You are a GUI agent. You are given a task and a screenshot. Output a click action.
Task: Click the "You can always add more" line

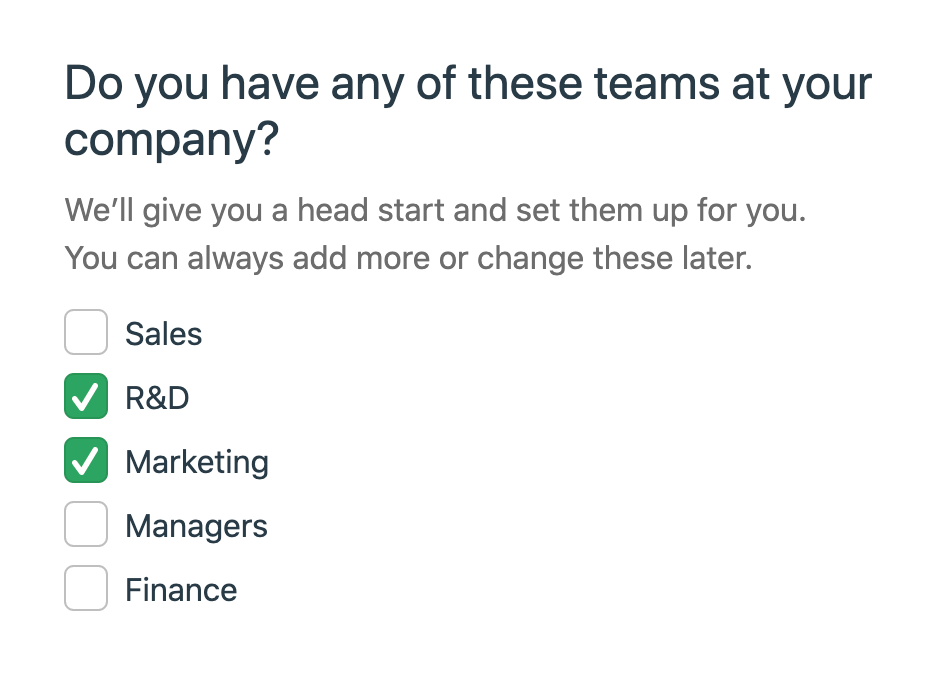point(408,259)
